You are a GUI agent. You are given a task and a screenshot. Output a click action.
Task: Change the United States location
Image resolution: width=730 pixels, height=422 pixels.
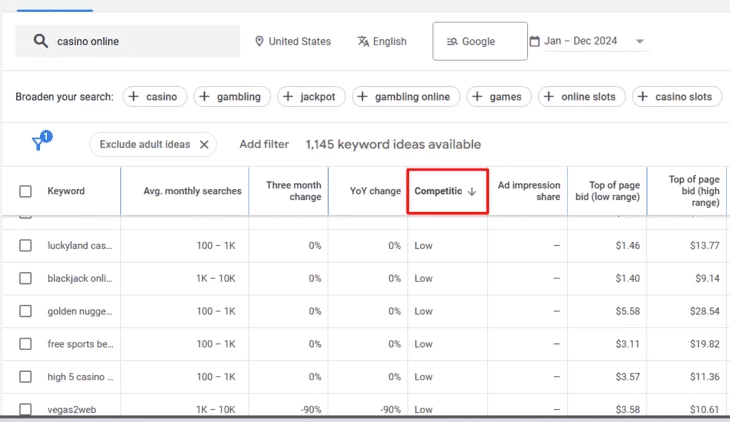click(x=293, y=41)
